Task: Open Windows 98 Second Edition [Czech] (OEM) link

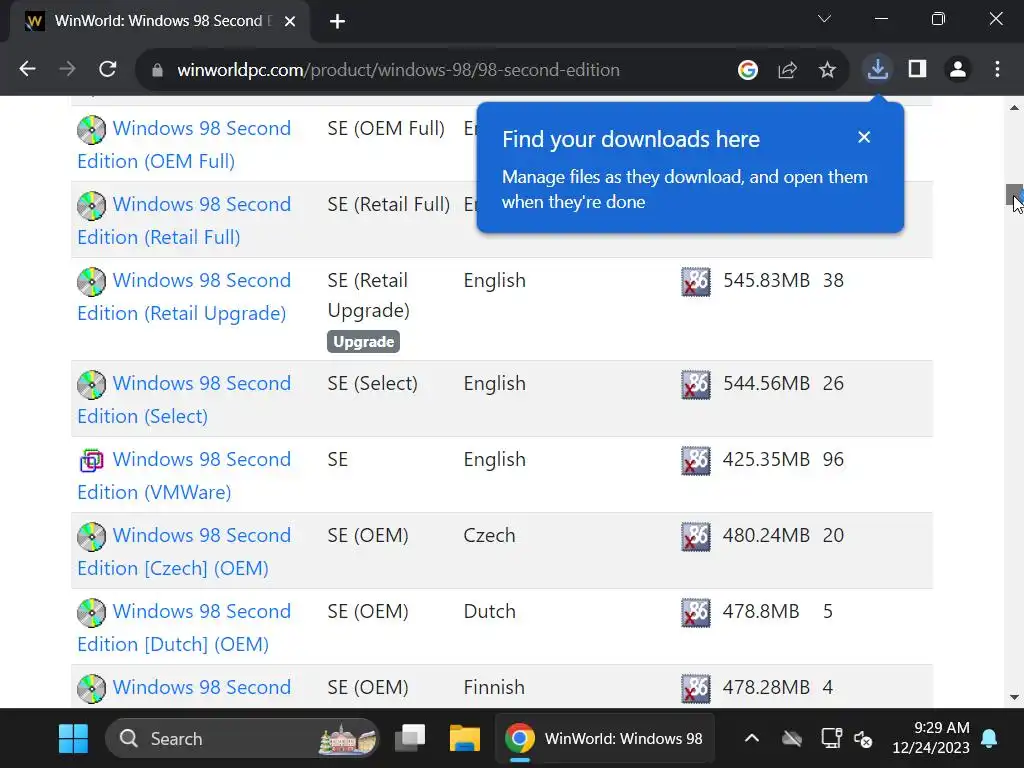Action: [x=184, y=551]
